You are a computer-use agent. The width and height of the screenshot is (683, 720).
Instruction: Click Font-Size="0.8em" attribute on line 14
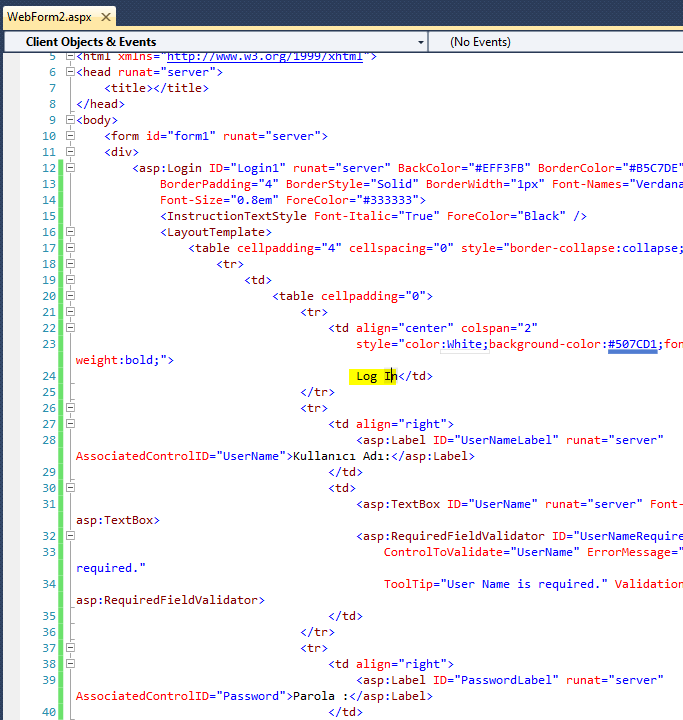tap(219, 200)
